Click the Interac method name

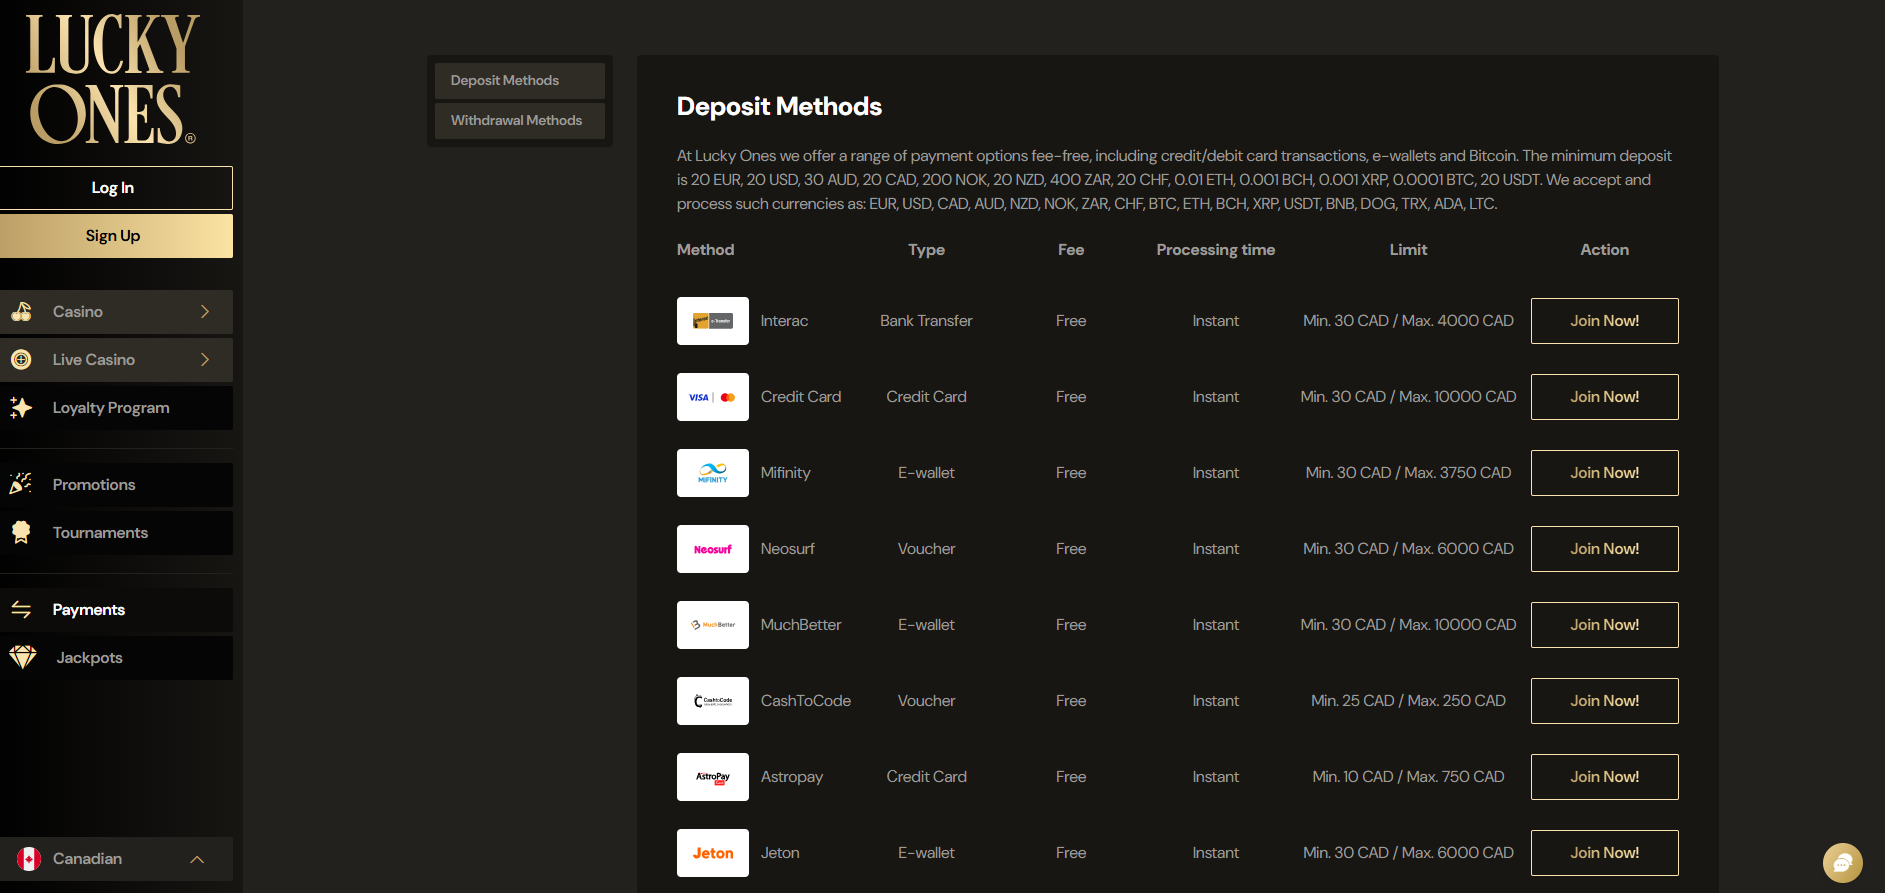[x=784, y=321]
